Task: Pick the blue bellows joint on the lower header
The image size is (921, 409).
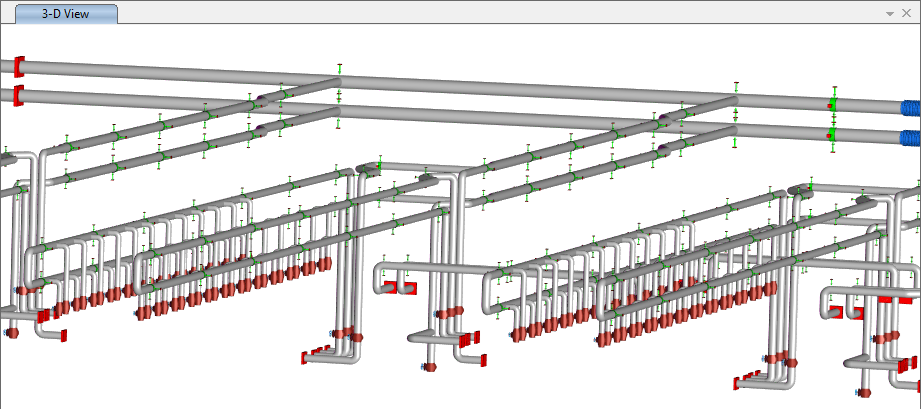Action: pyautogui.click(x=911, y=137)
